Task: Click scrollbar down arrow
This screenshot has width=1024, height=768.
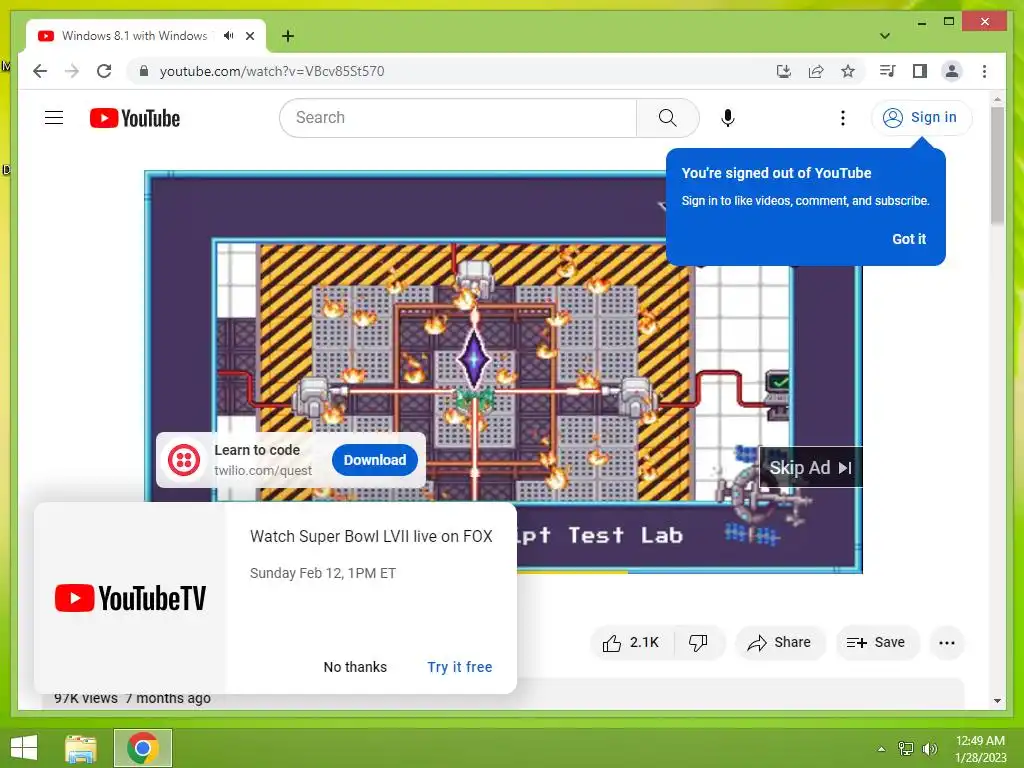Action: pos(997,701)
